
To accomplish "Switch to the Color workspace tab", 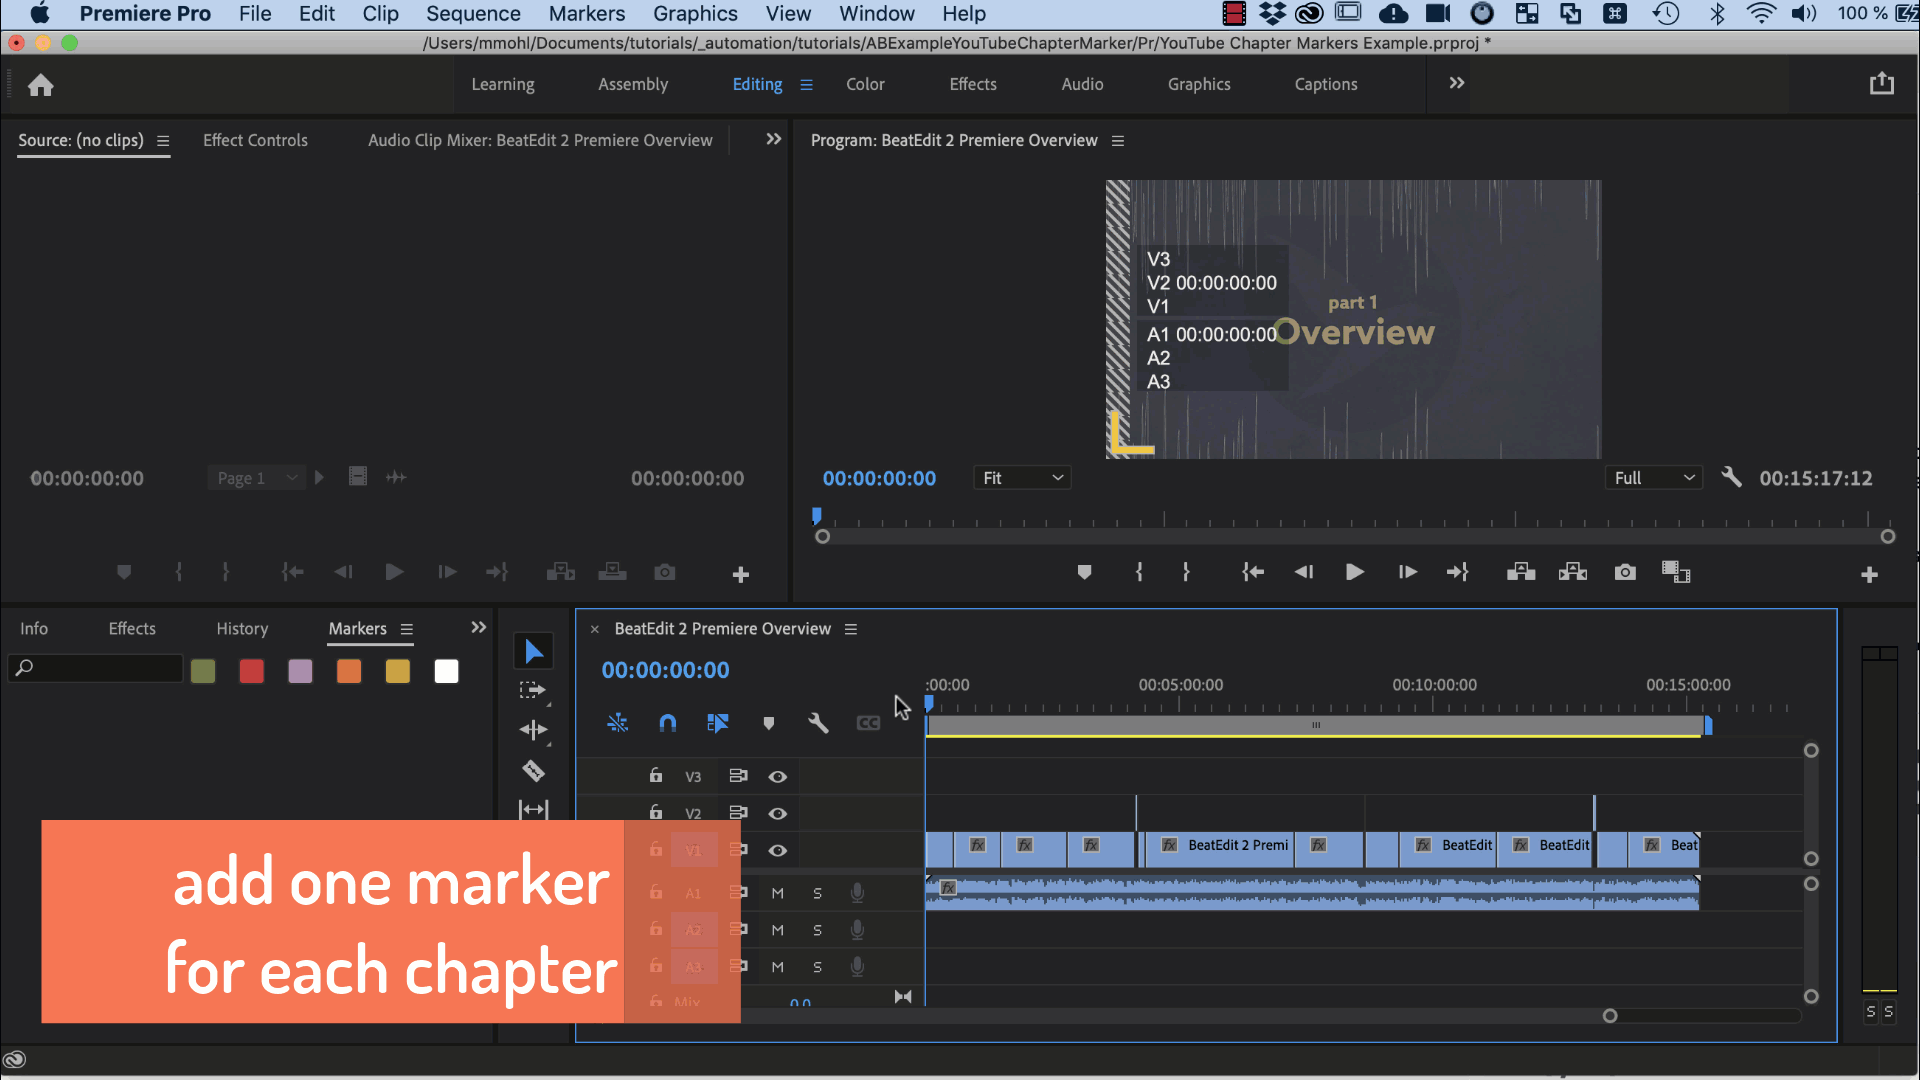I will click(864, 84).
